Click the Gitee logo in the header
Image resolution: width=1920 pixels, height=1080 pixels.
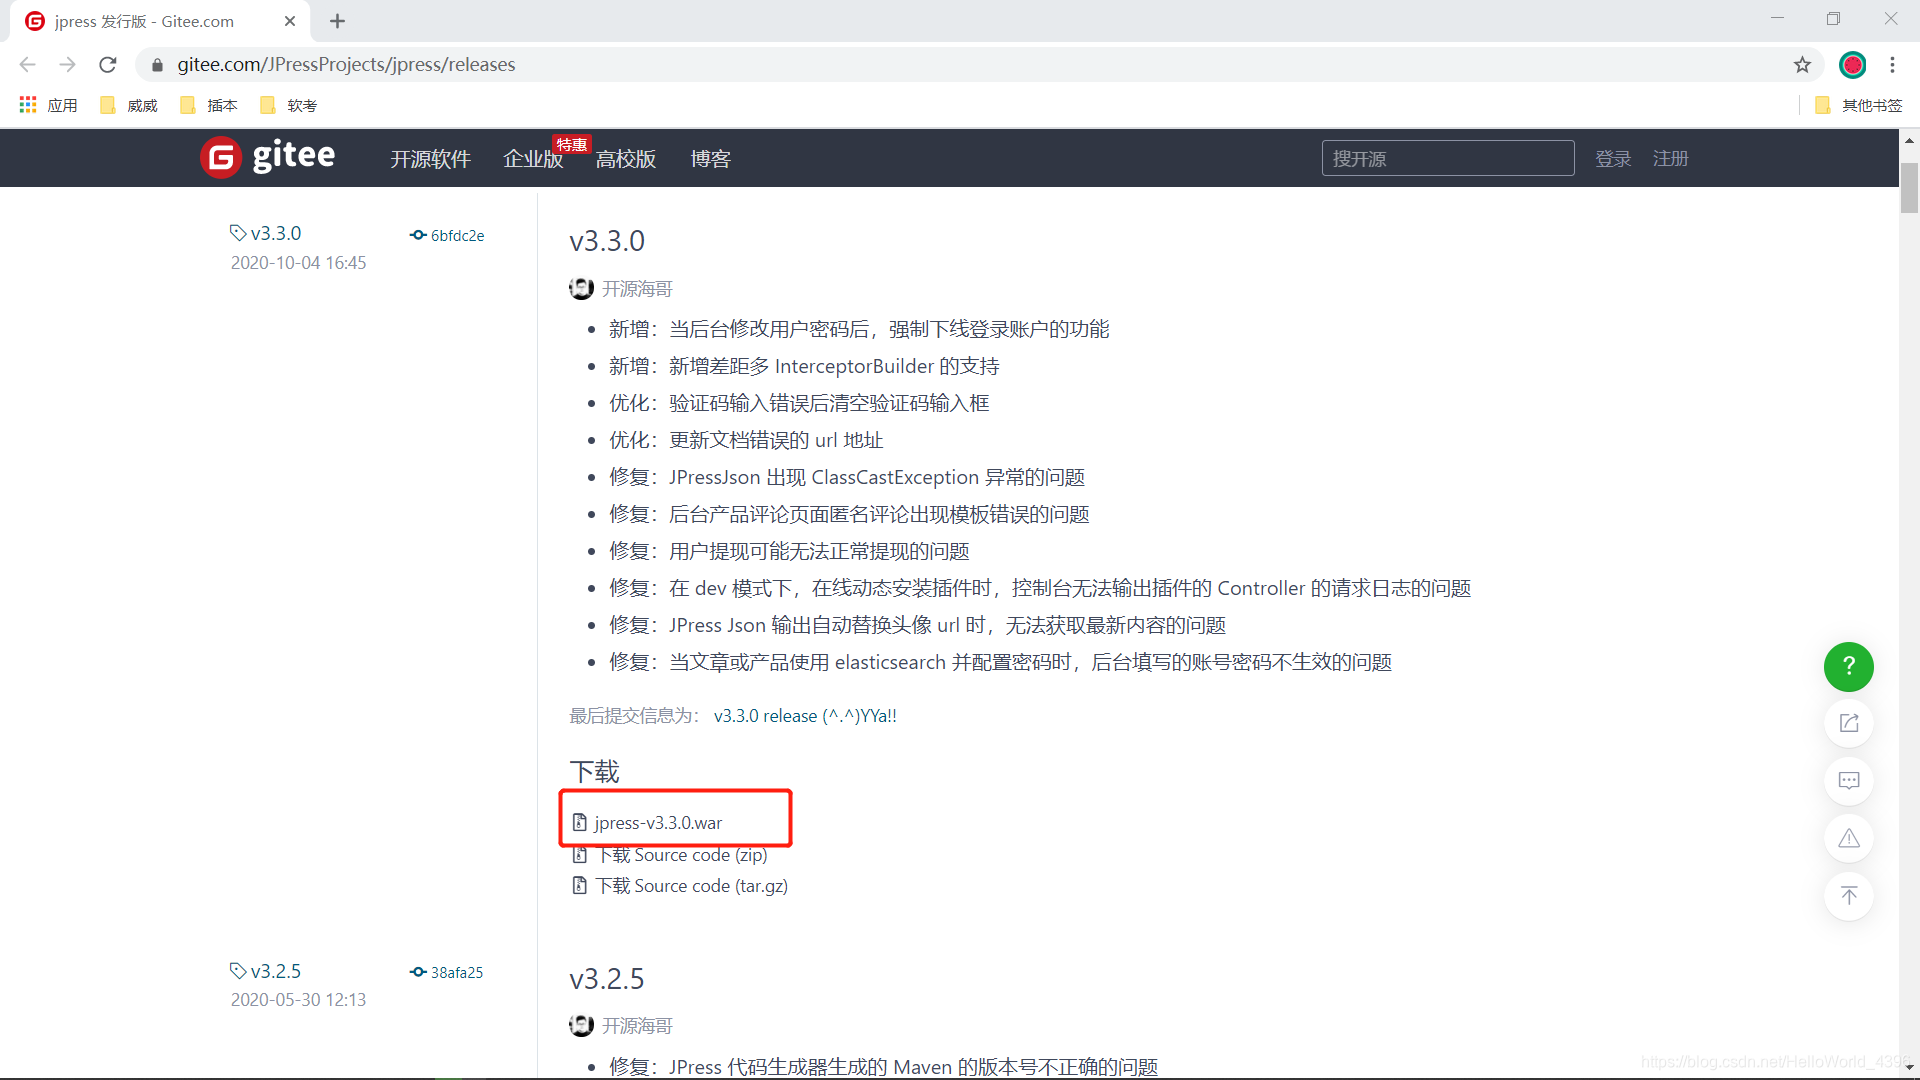pyautogui.click(x=268, y=157)
